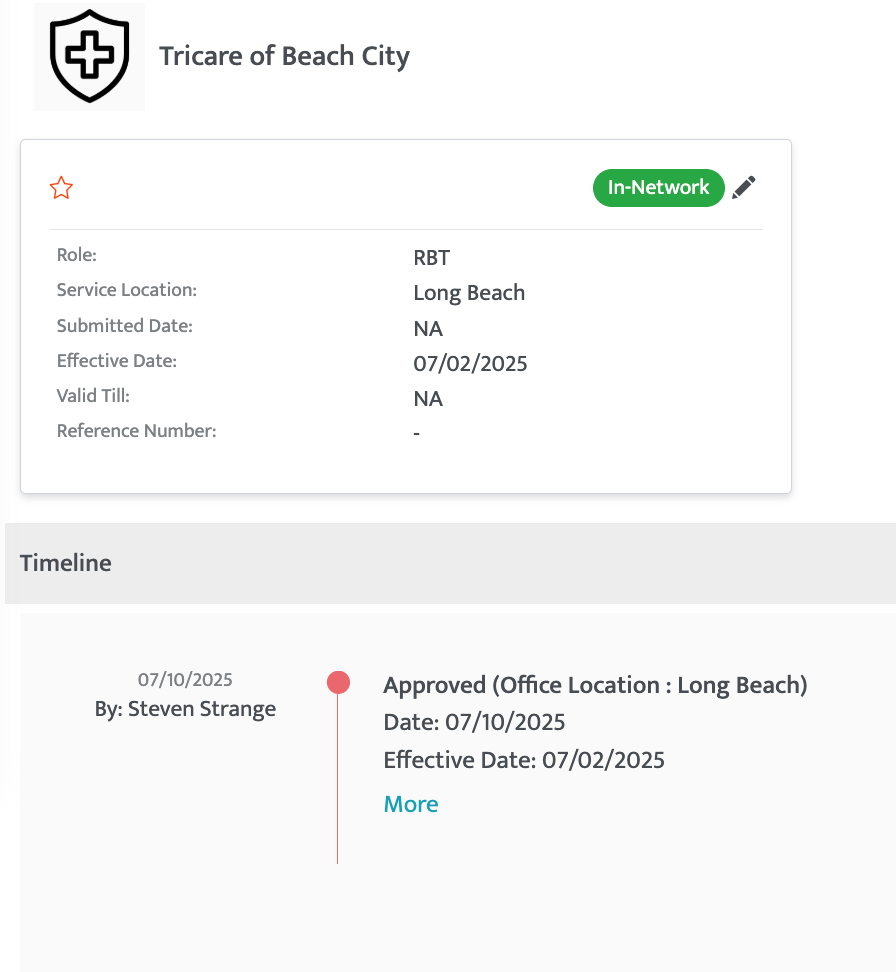The width and height of the screenshot is (896, 972).
Task: Click the Tricare of Beach City title
Action: (x=285, y=56)
